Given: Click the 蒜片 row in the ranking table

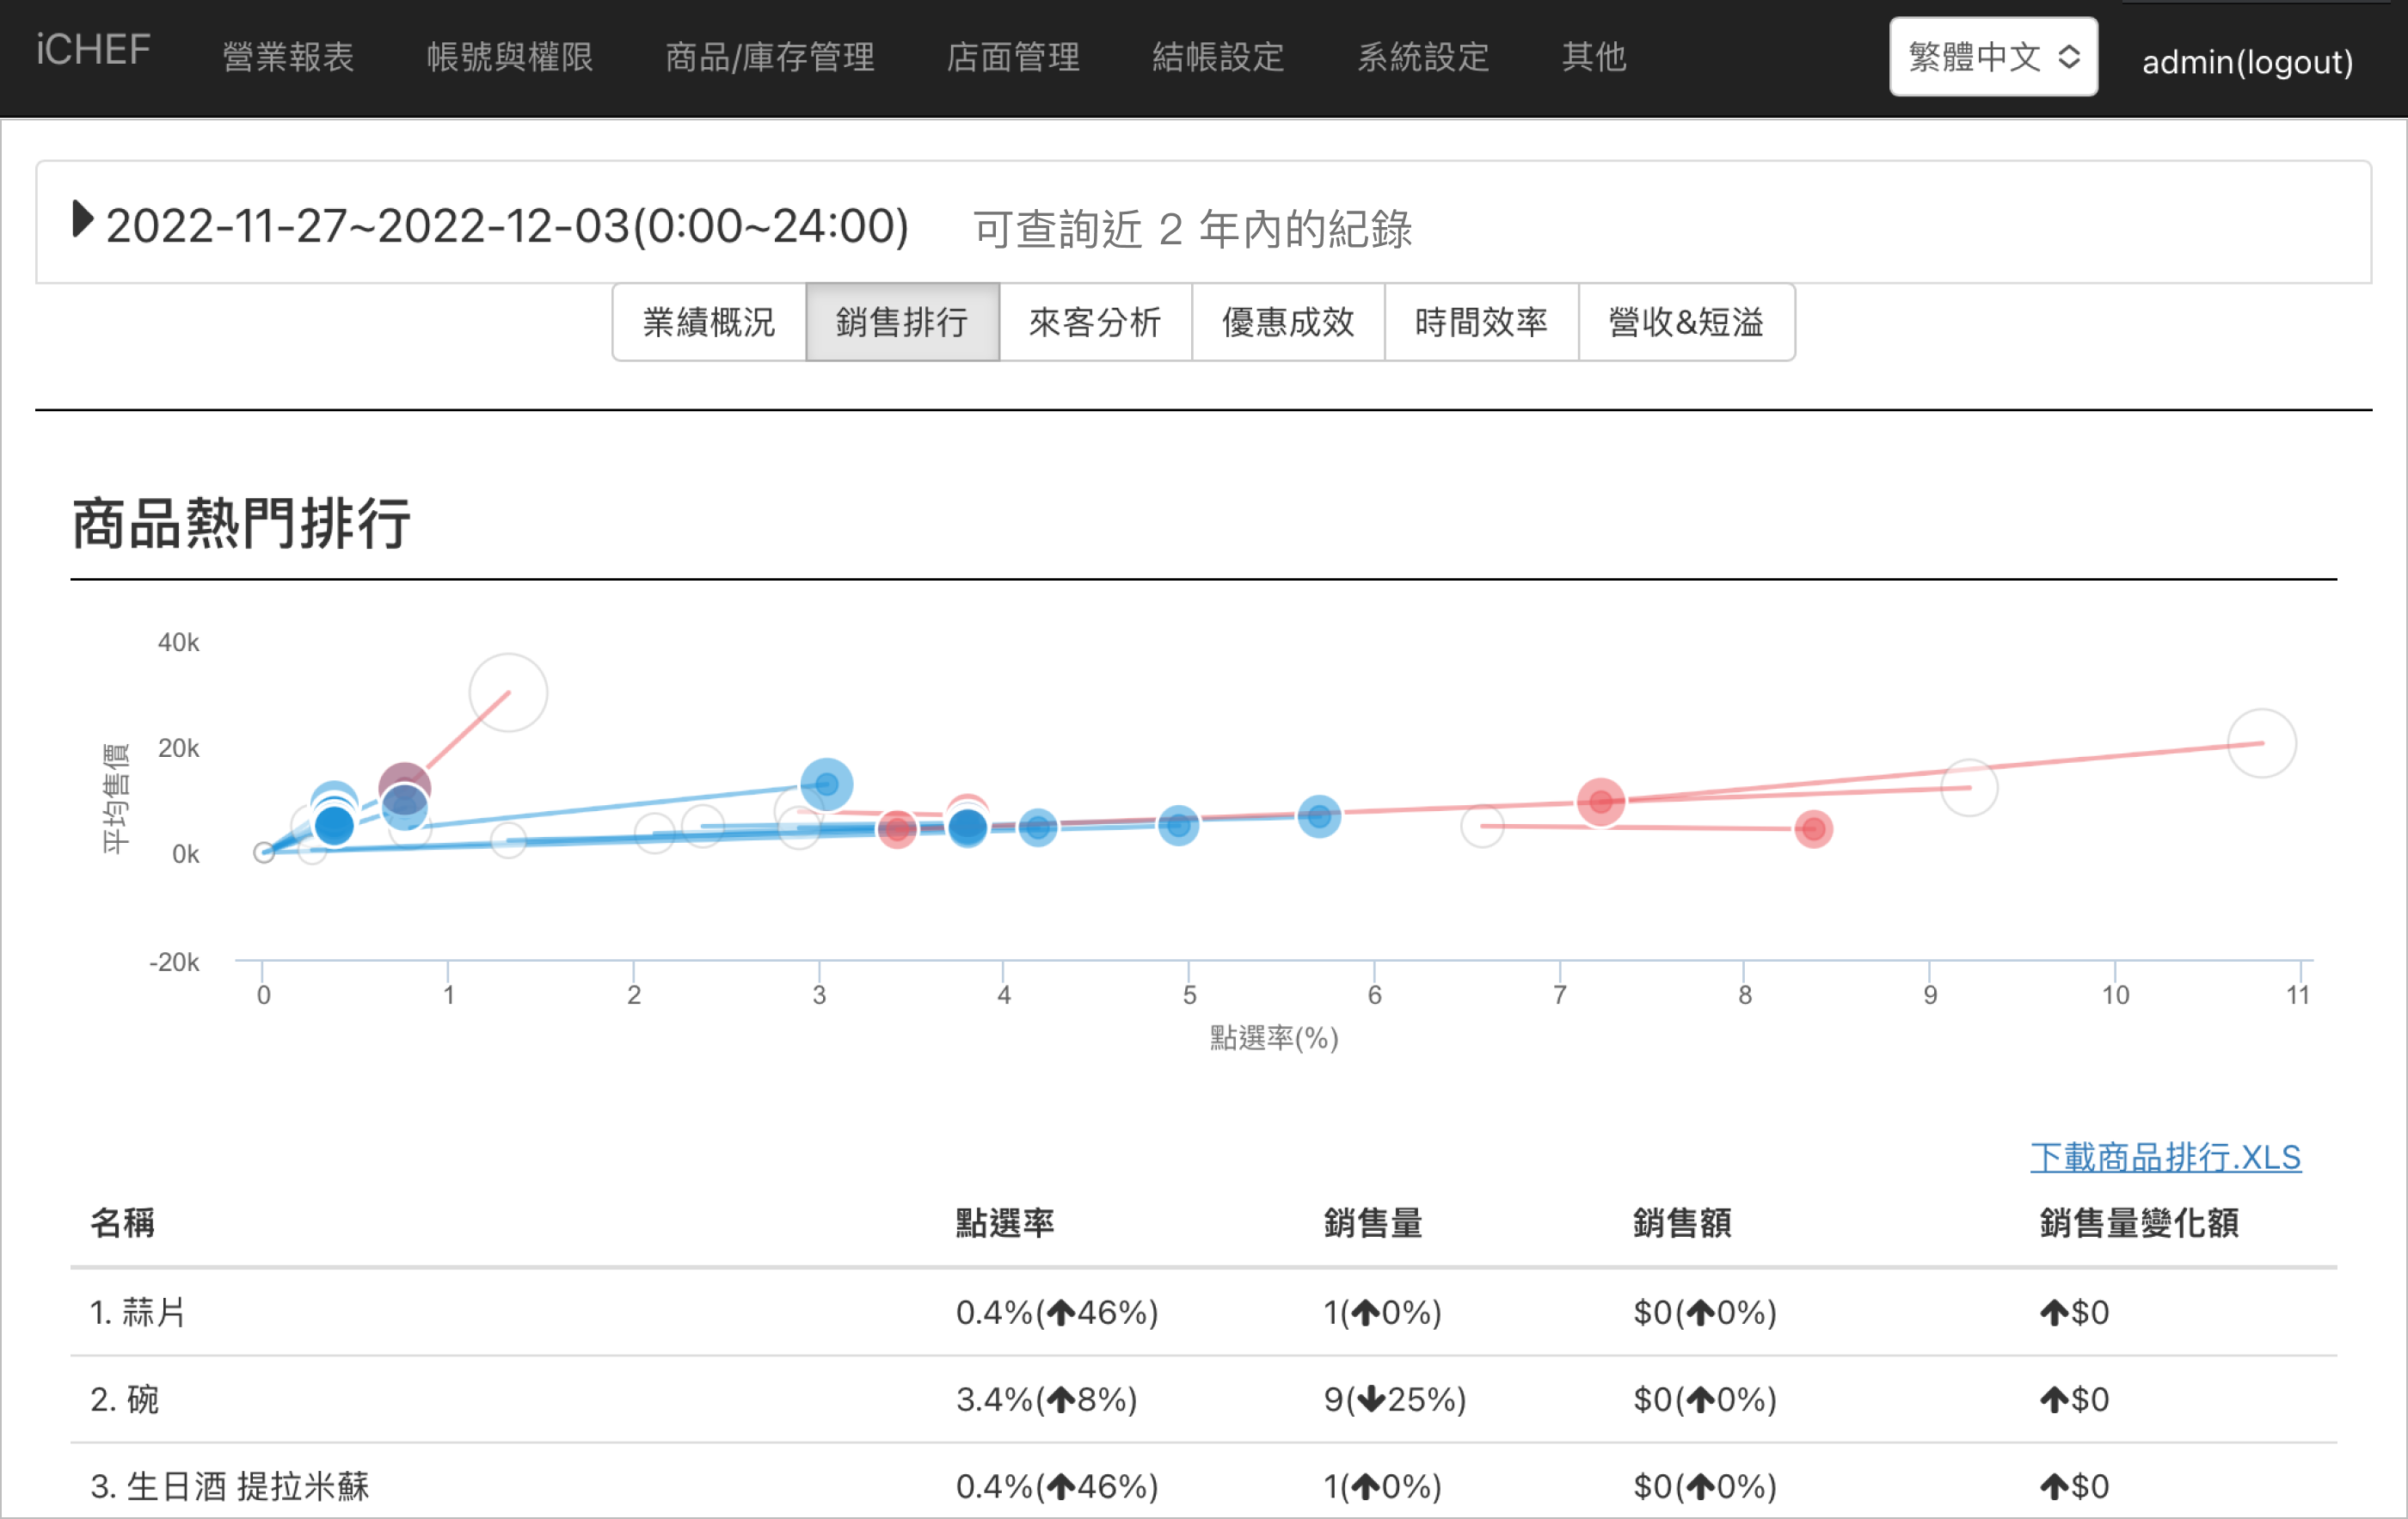Looking at the screenshot, I should [x=138, y=1312].
